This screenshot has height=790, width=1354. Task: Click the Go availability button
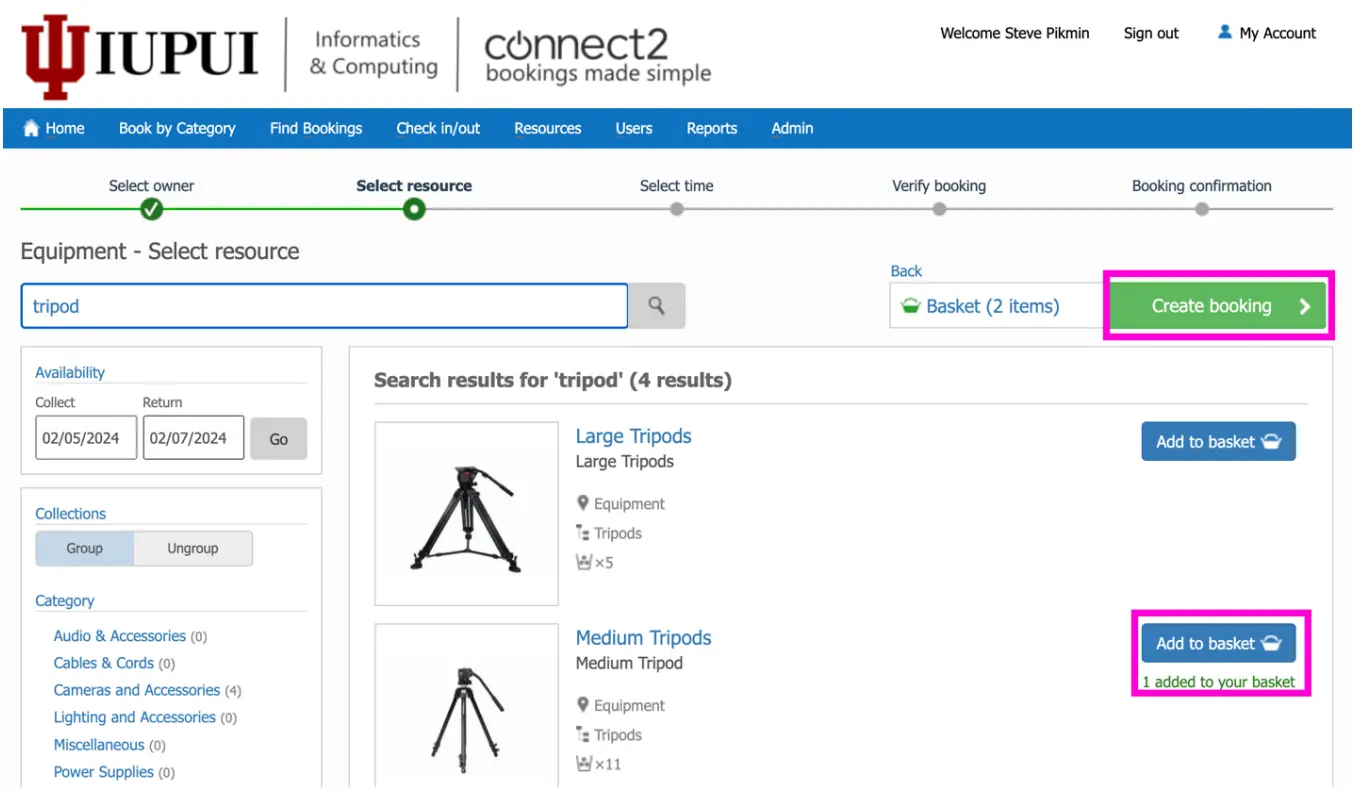click(x=279, y=439)
